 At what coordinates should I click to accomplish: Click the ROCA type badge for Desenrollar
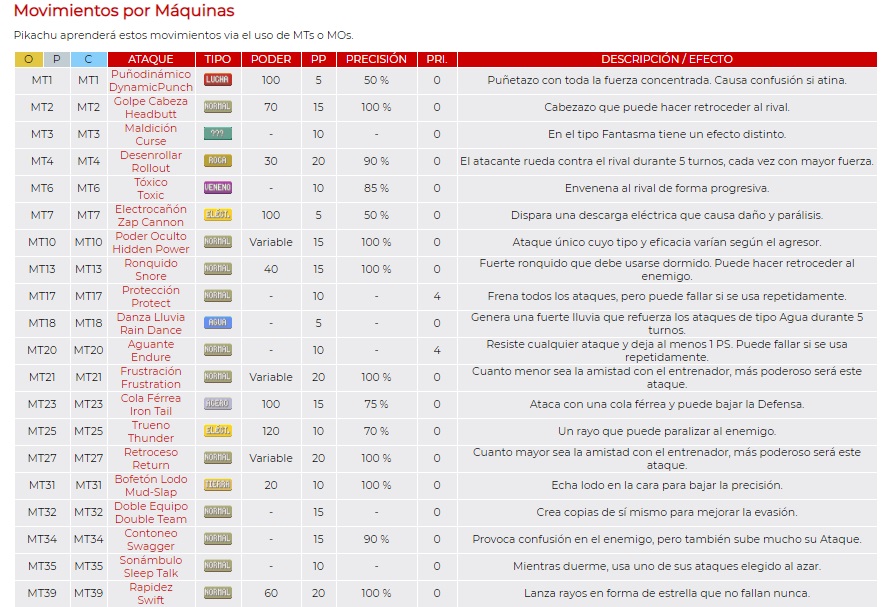point(218,161)
